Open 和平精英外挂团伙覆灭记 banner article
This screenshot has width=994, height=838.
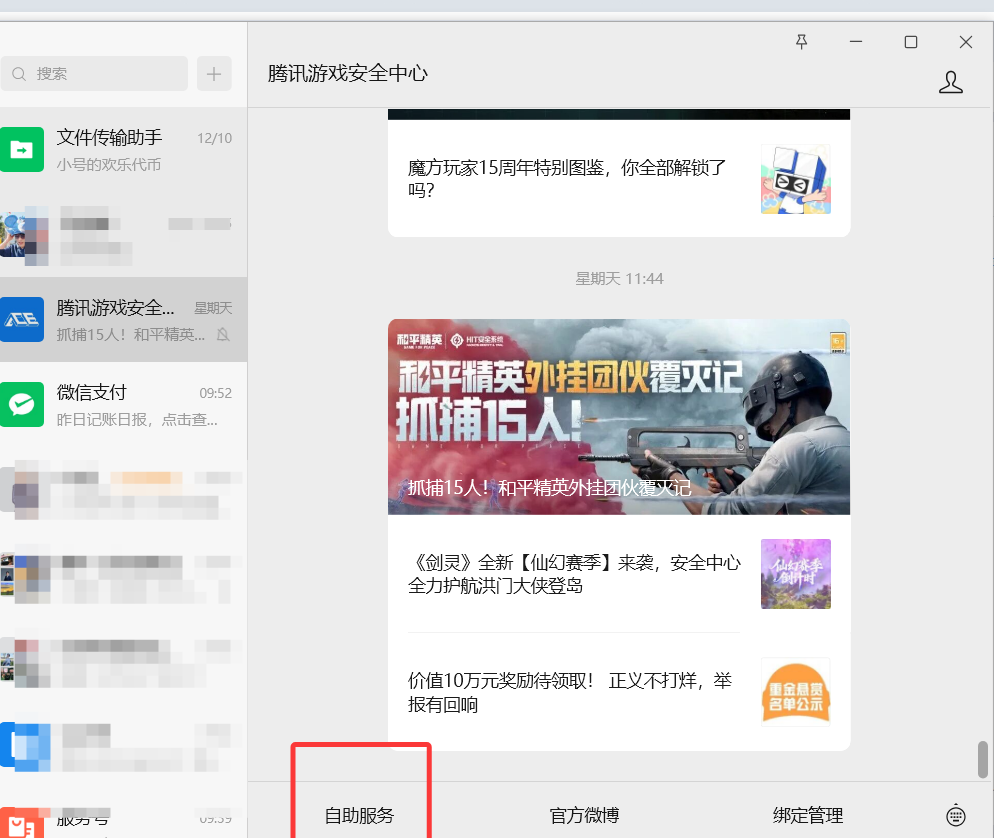pyautogui.click(x=618, y=416)
